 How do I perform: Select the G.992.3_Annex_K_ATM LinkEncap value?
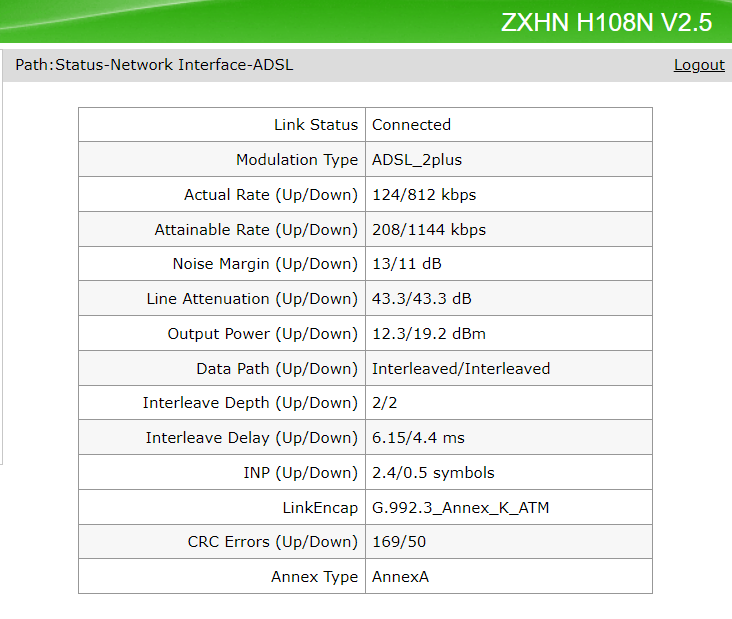pos(460,508)
